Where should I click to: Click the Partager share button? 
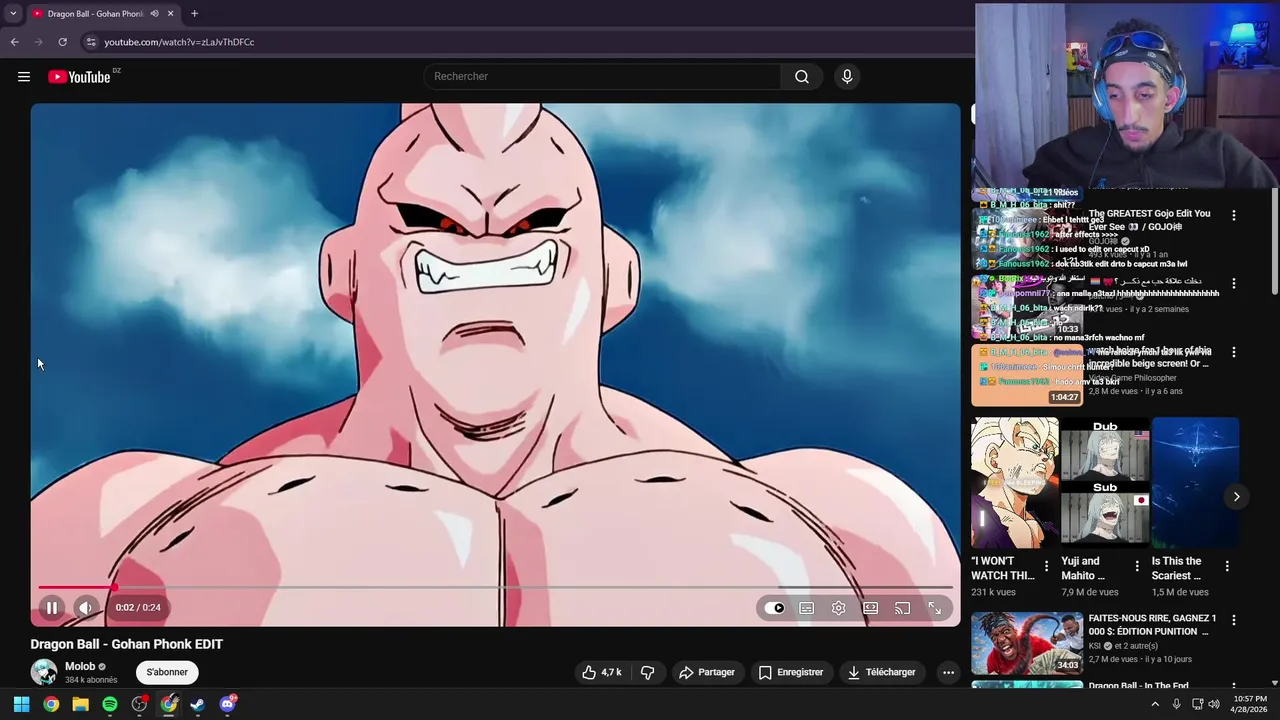coord(707,672)
